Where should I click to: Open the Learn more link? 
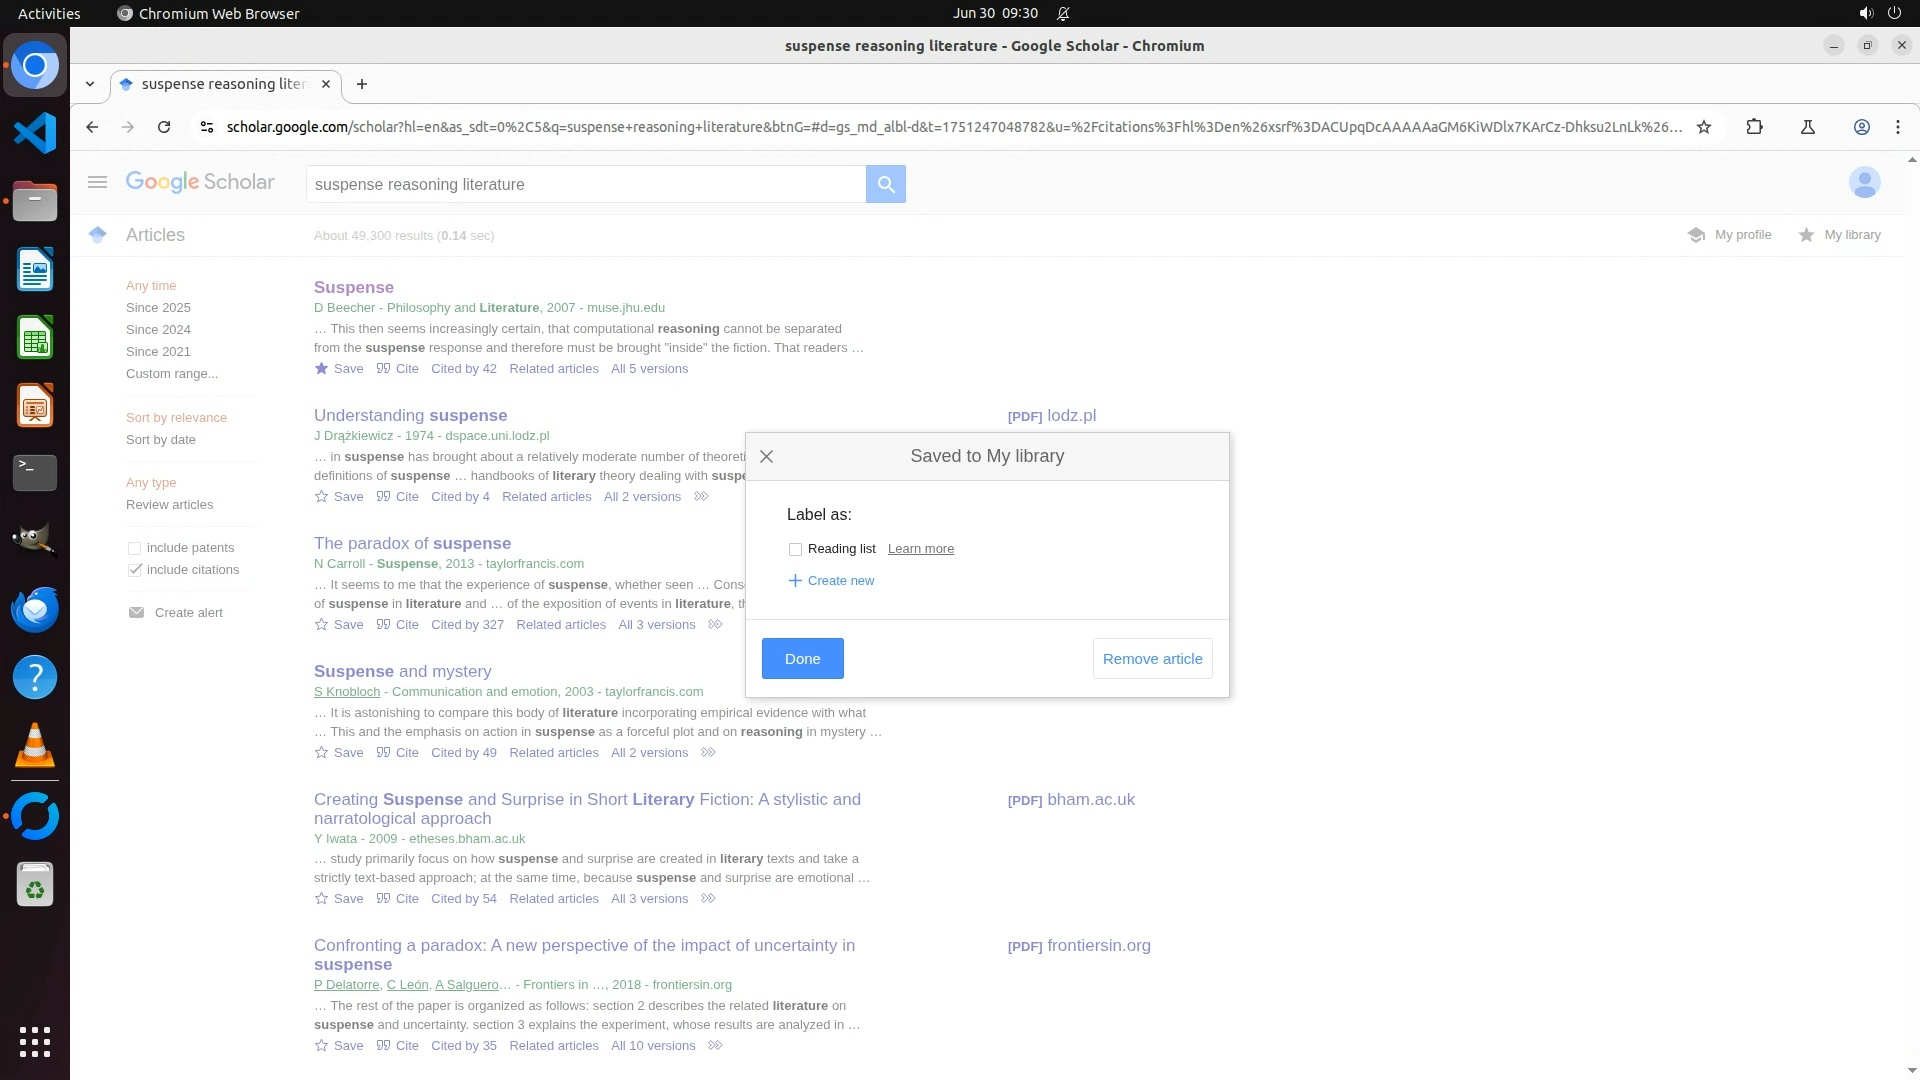point(920,549)
